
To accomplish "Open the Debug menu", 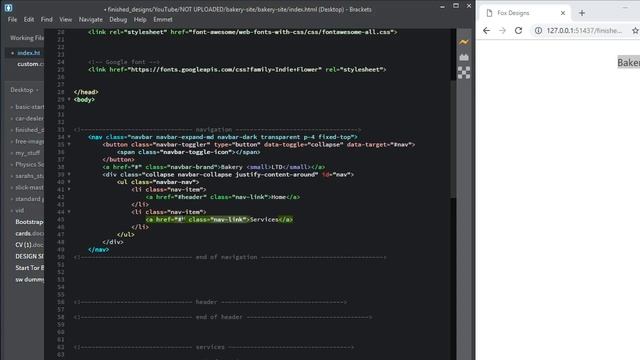I will point(118,20).
